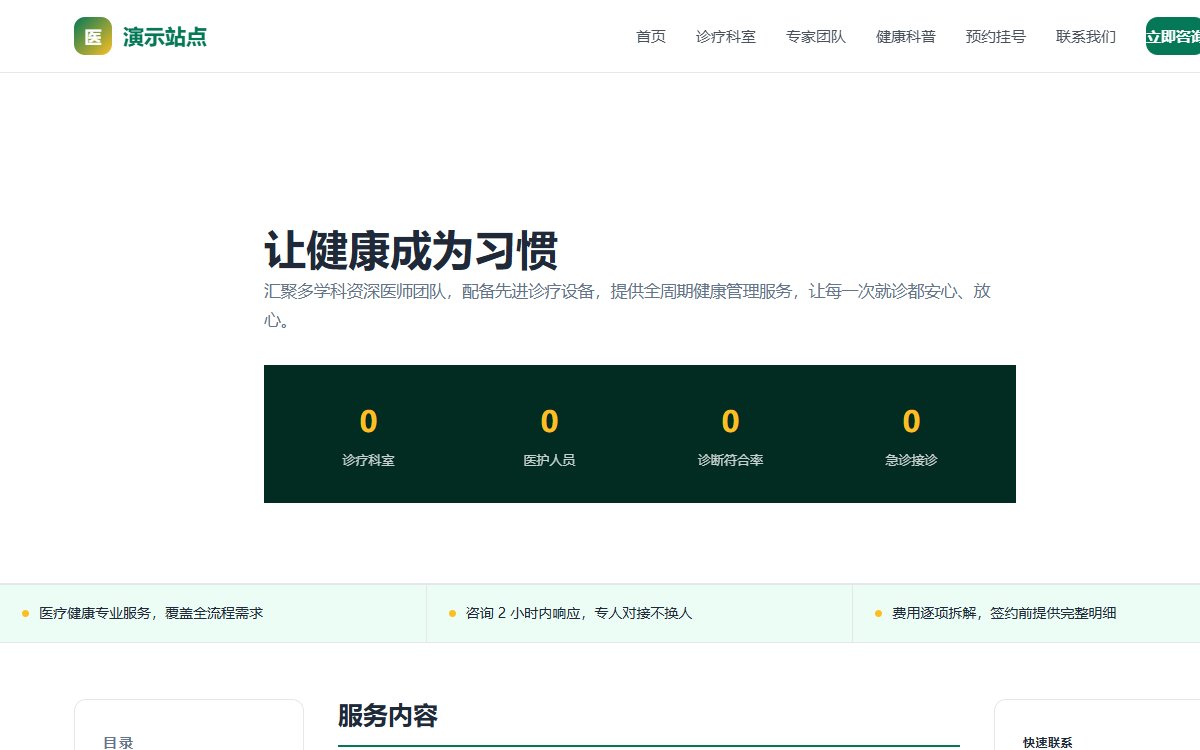The height and width of the screenshot is (750, 1200).
Task: Open 预约挂号 navigation link
Action: pyautogui.click(x=996, y=37)
